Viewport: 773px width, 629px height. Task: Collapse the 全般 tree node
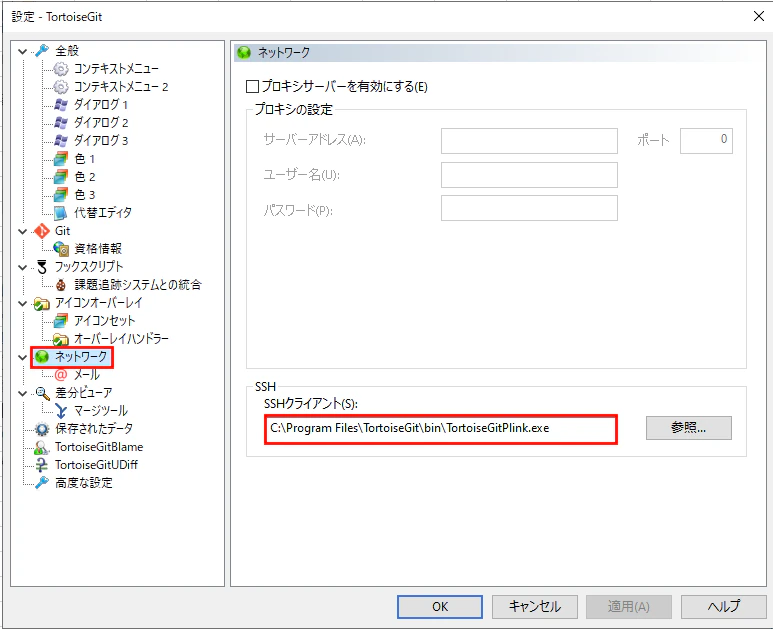tap(22, 51)
